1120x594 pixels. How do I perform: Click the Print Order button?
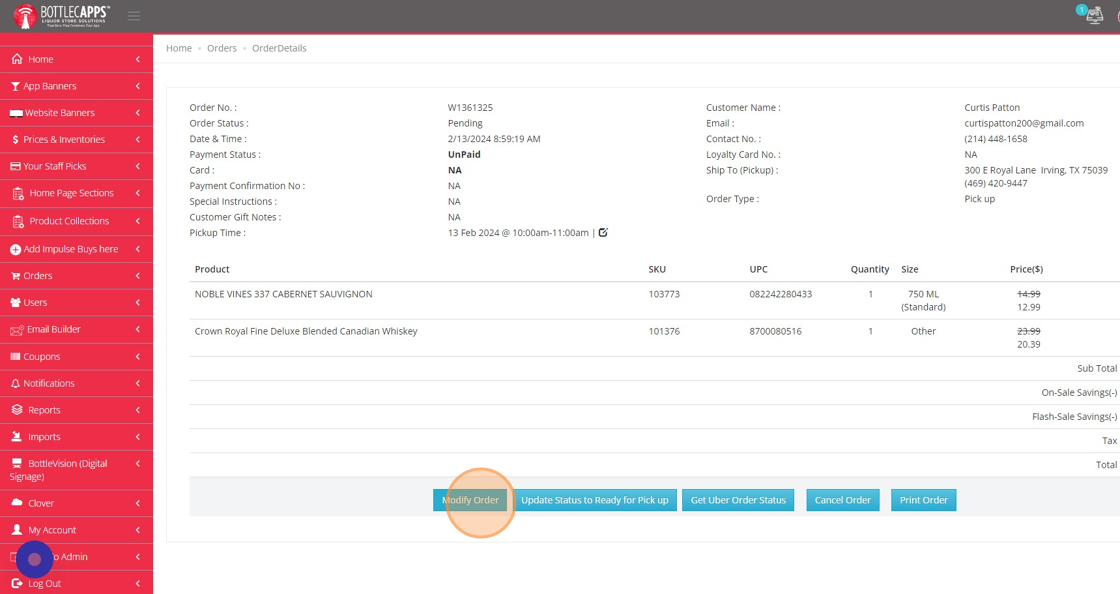[x=924, y=500]
